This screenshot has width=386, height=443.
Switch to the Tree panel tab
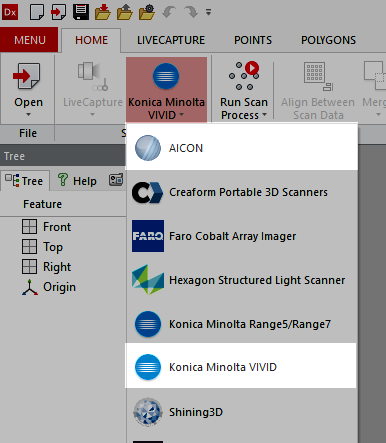pos(24,181)
